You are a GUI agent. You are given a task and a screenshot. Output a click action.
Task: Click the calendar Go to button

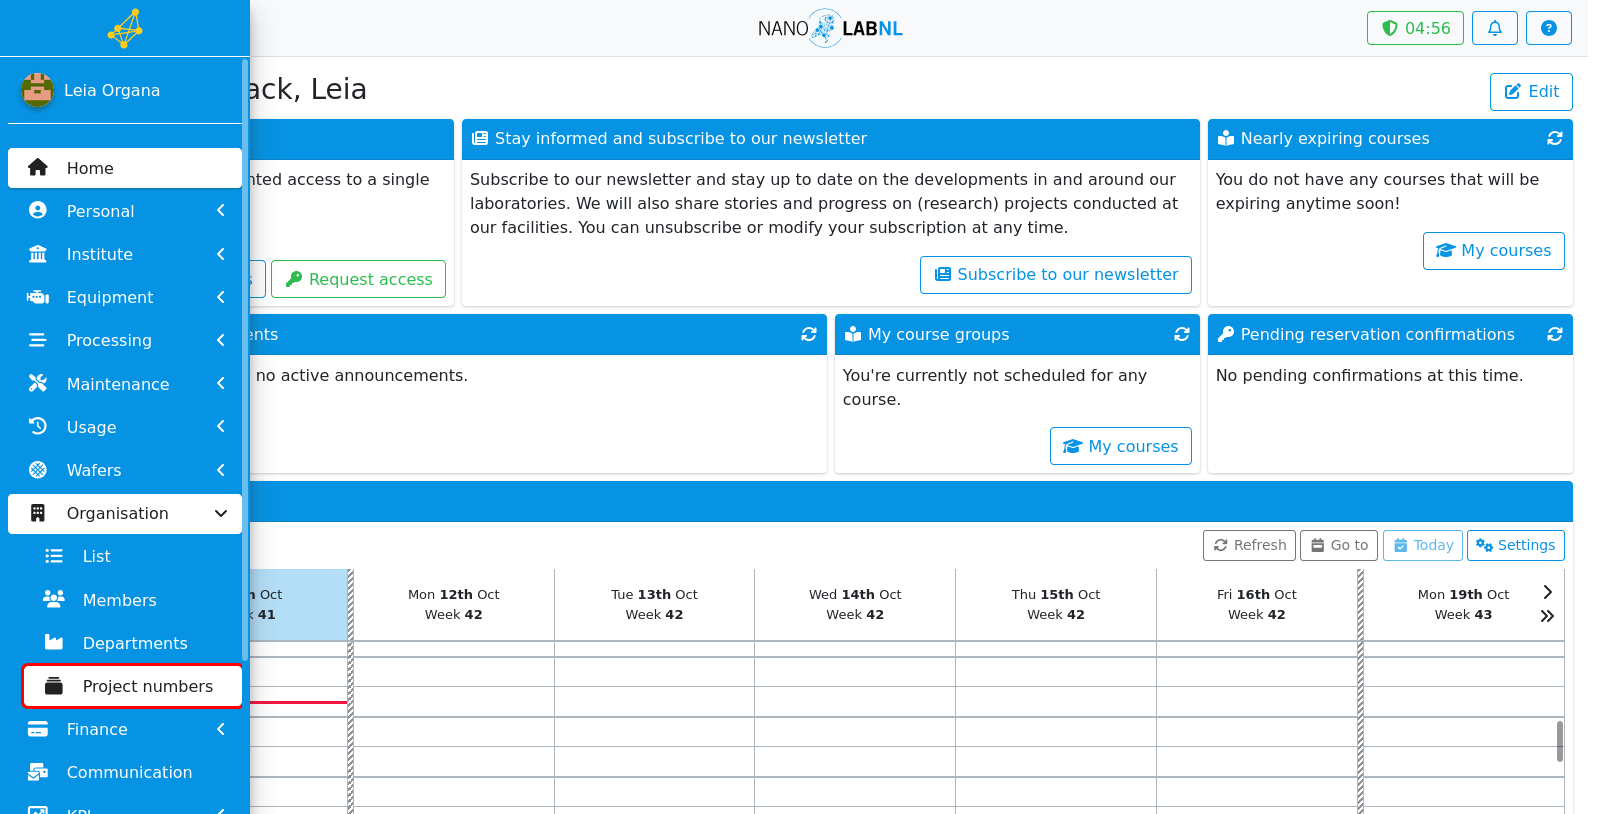pos(1339,545)
